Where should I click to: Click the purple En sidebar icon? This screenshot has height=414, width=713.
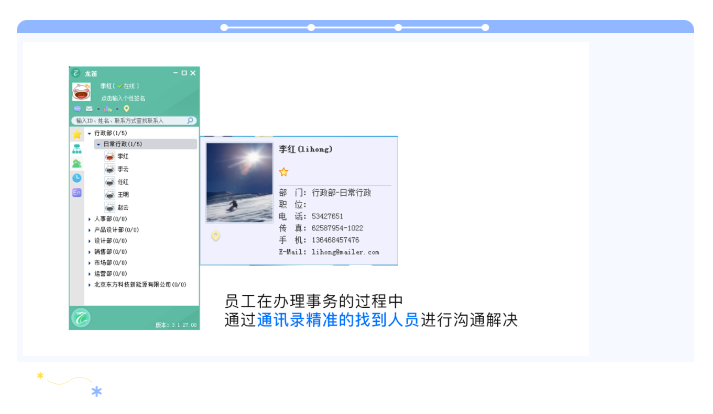click(77, 192)
